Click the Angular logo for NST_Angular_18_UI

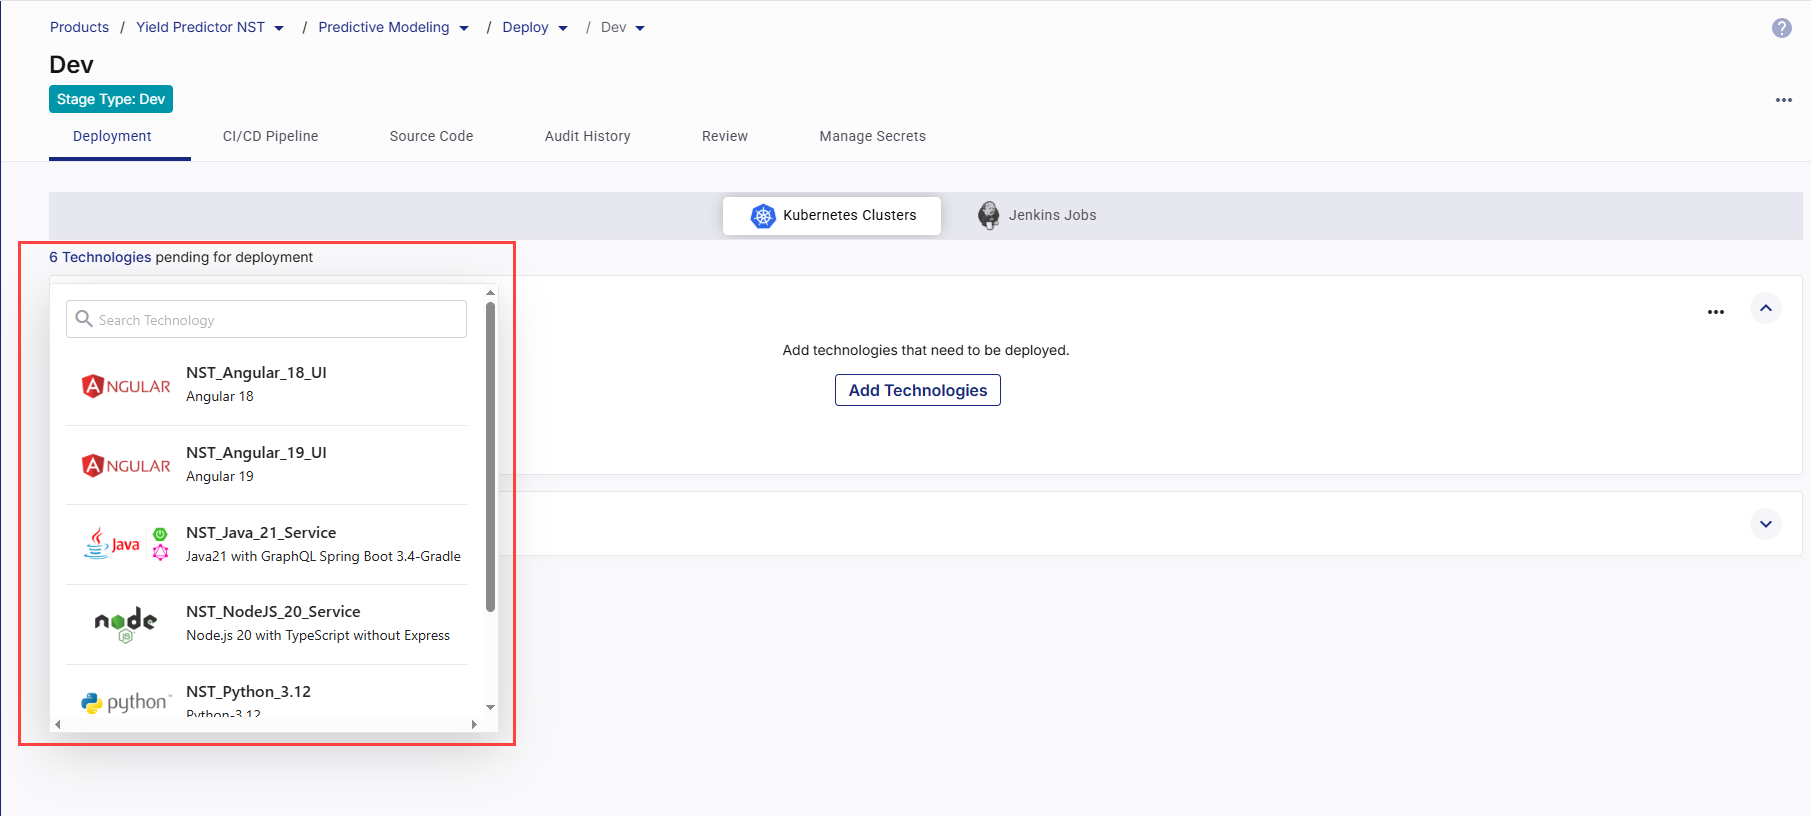click(x=126, y=386)
